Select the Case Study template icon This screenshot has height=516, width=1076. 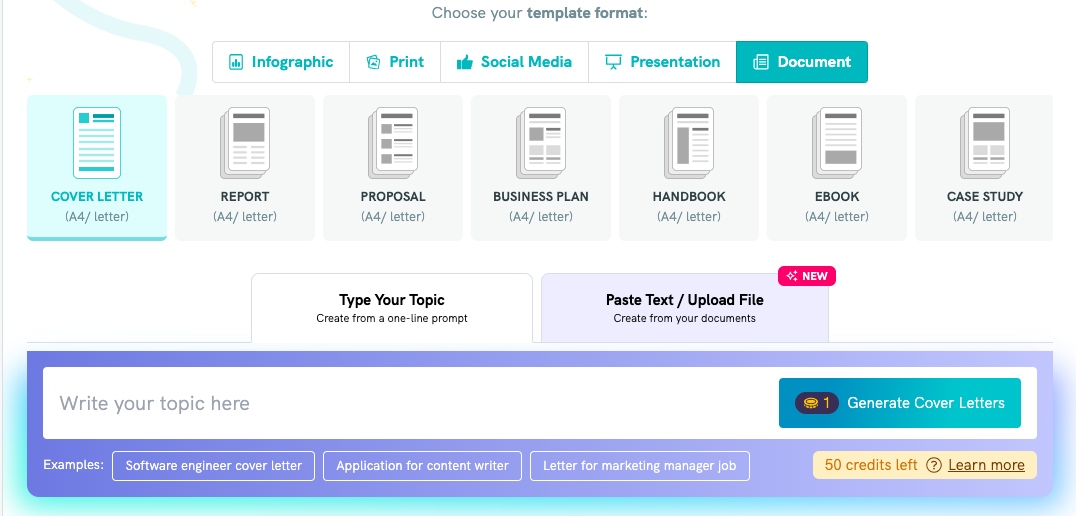985,143
